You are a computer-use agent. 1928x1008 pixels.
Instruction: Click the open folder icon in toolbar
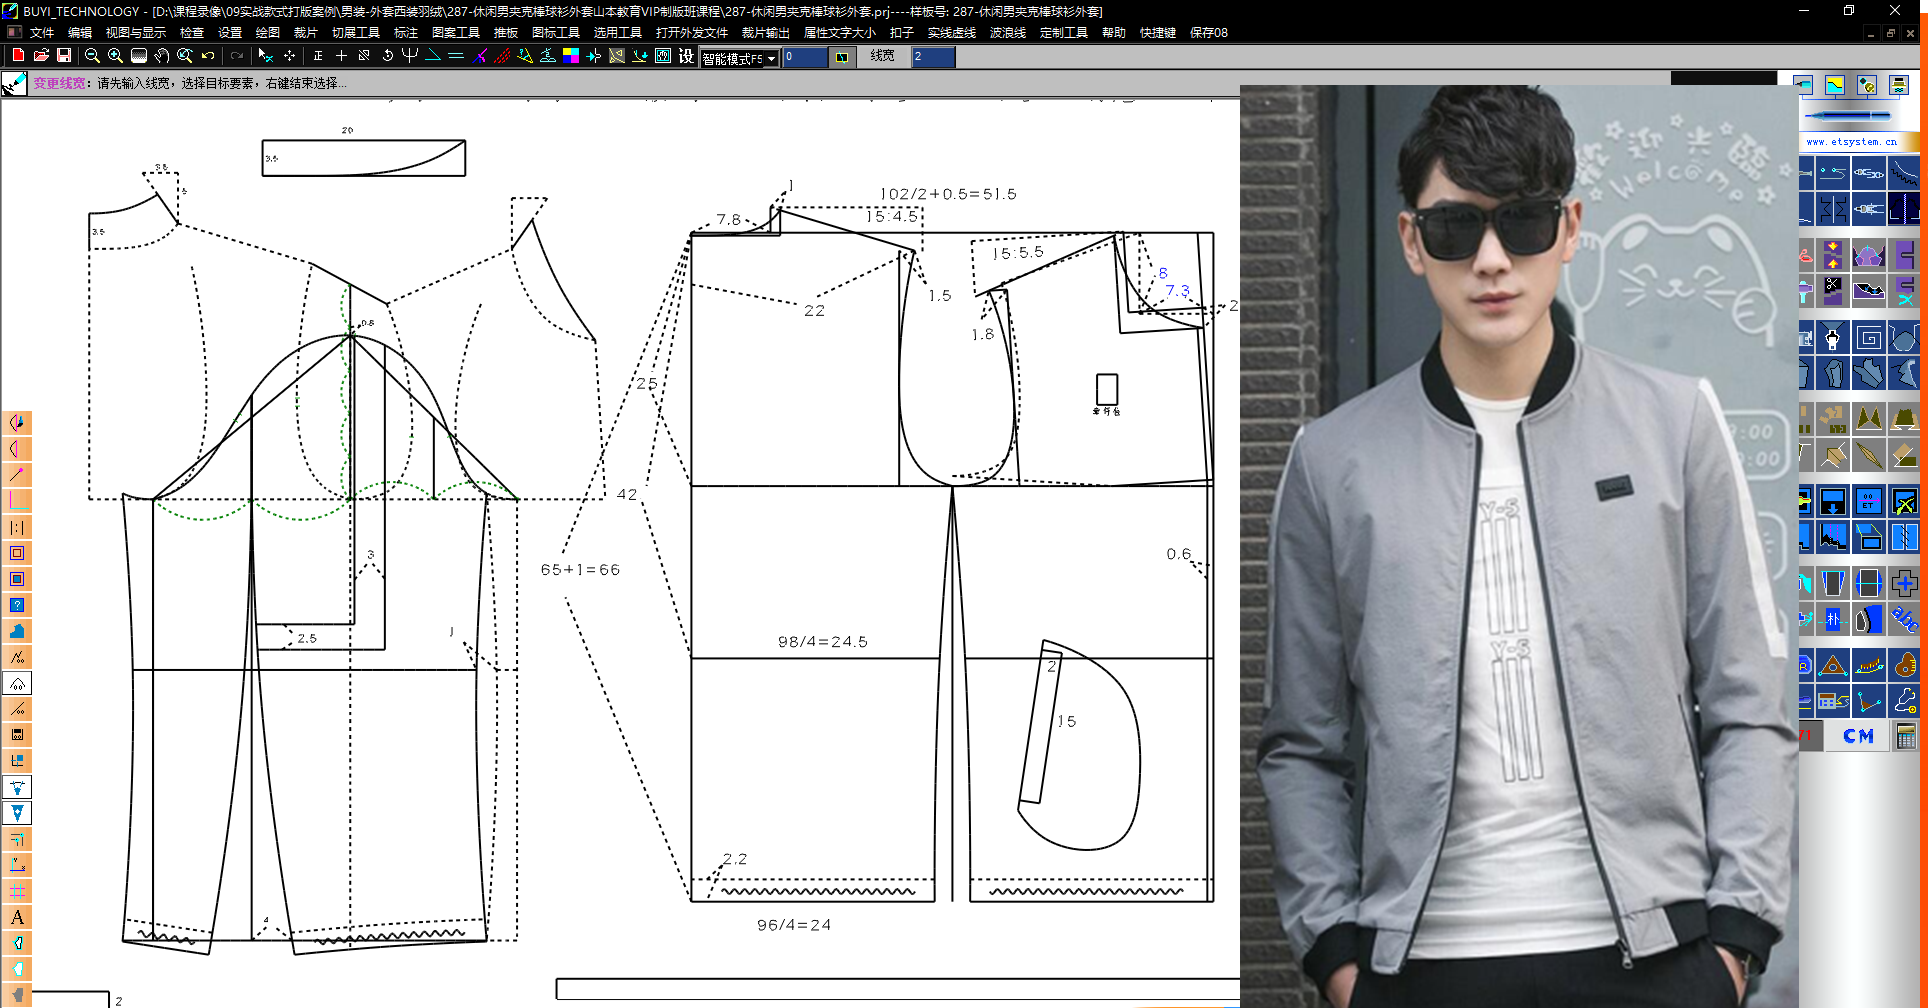tap(41, 55)
